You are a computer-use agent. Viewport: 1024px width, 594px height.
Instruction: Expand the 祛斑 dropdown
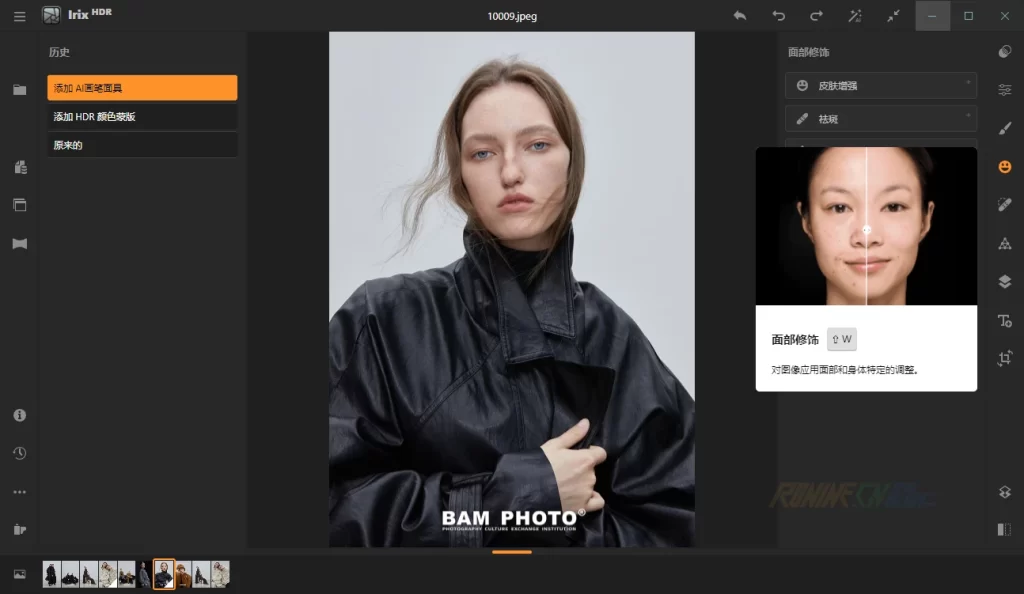point(880,118)
